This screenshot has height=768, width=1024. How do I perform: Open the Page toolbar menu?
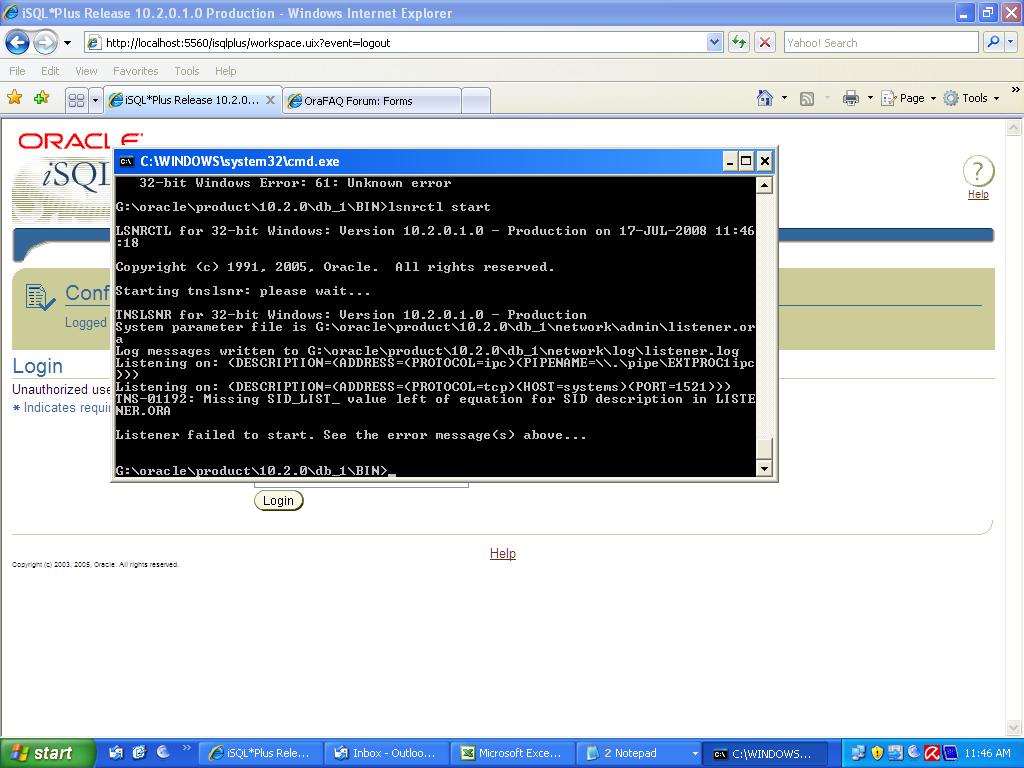click(x=908, y=98)
